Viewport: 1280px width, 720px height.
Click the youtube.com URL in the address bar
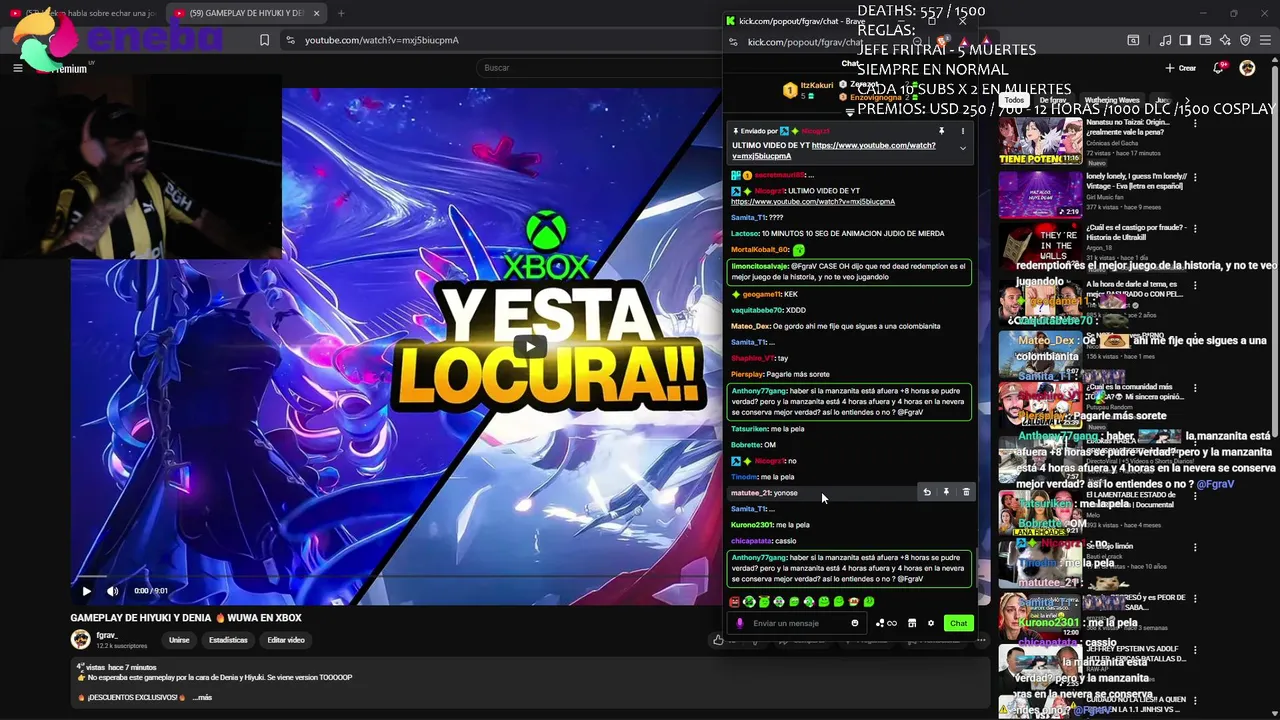tap(381, 40)
